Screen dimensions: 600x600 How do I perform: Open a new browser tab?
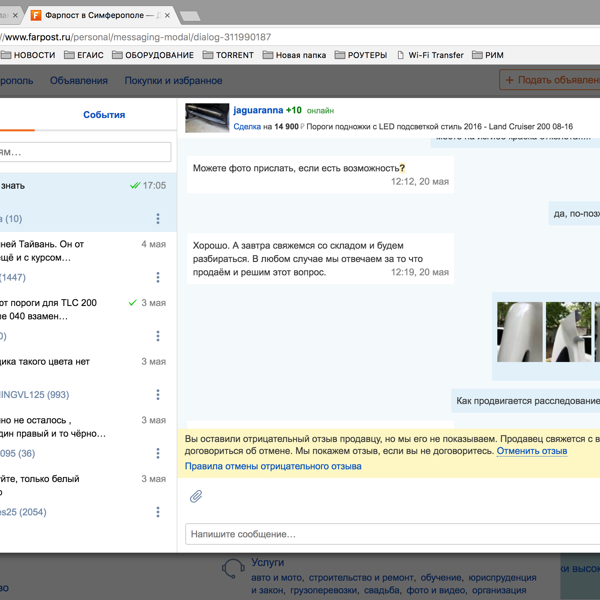(x=190, y=16)
